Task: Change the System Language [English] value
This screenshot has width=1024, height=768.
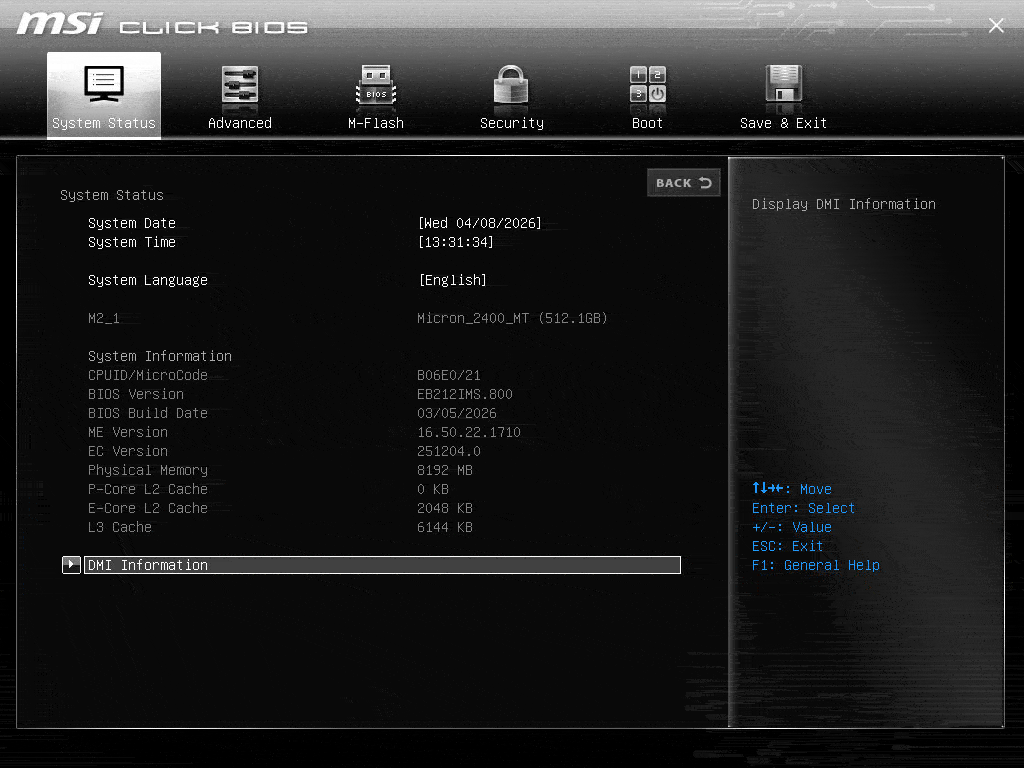Action: click(452, 280)
